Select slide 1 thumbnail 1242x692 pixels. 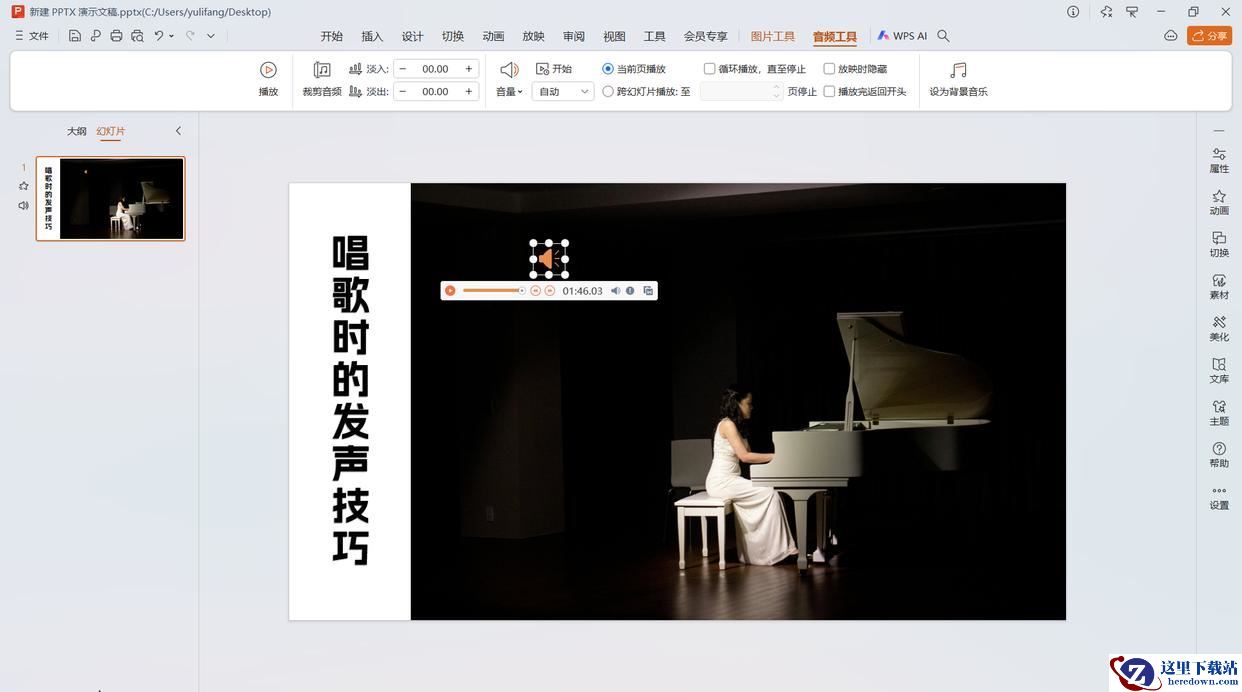(x=111, y=198)
